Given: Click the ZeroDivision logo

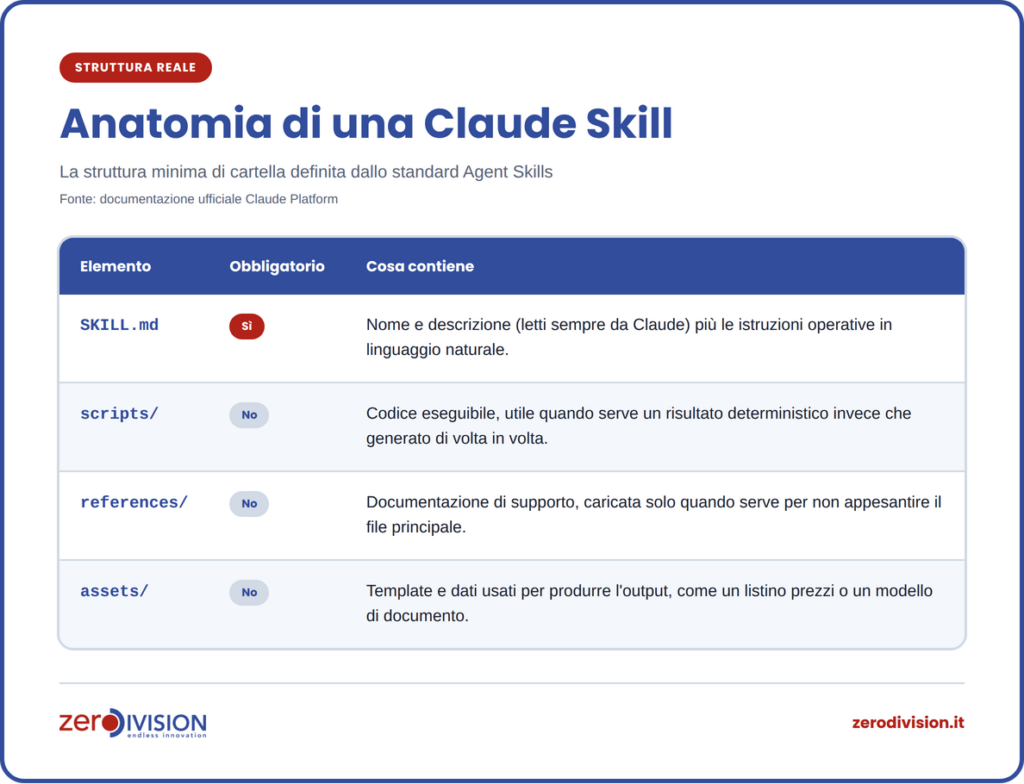Looking at the screenshot, I should point(133,723).
